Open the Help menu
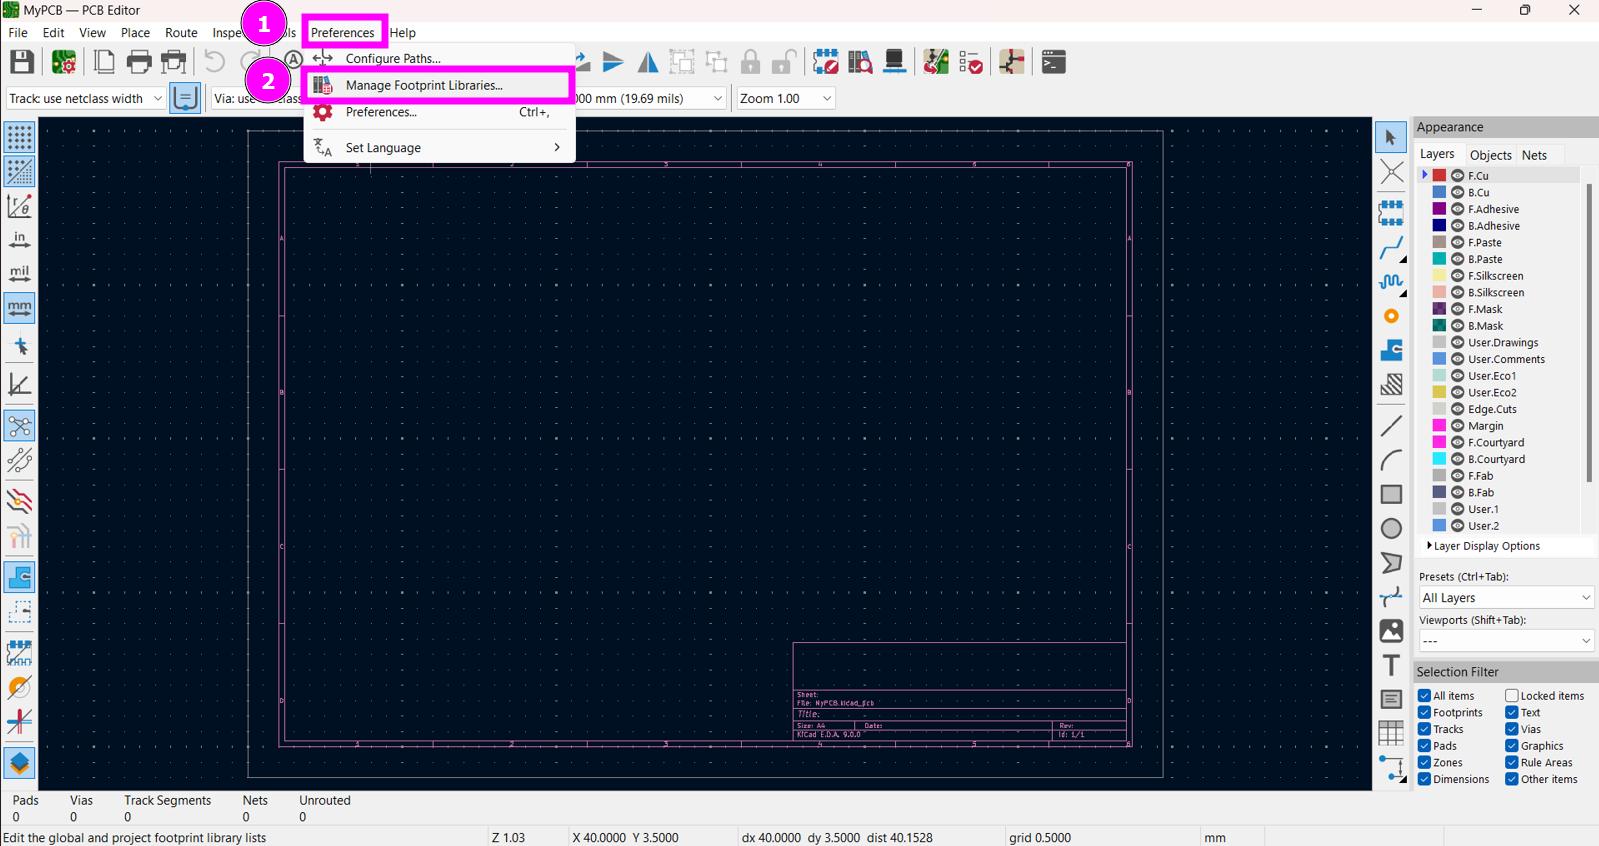Image resolution: width=1599 pixels, height=846 pixels. (x=403, y=33)
